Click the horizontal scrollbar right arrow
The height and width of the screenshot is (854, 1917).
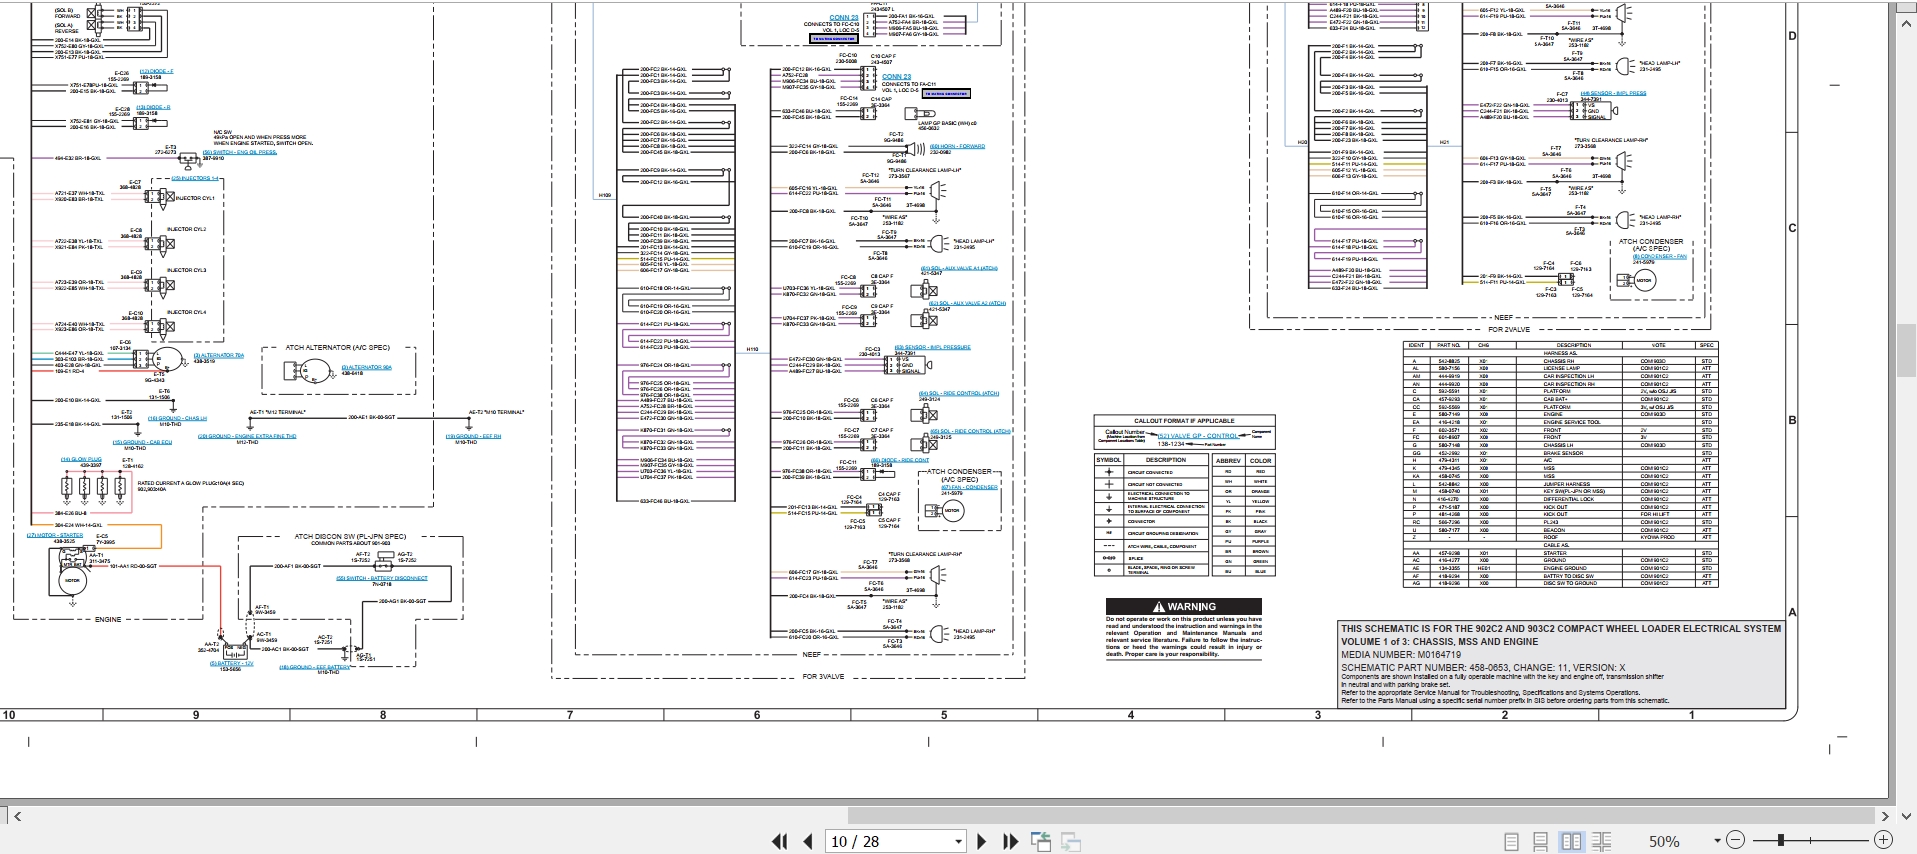pos(1884,816)
